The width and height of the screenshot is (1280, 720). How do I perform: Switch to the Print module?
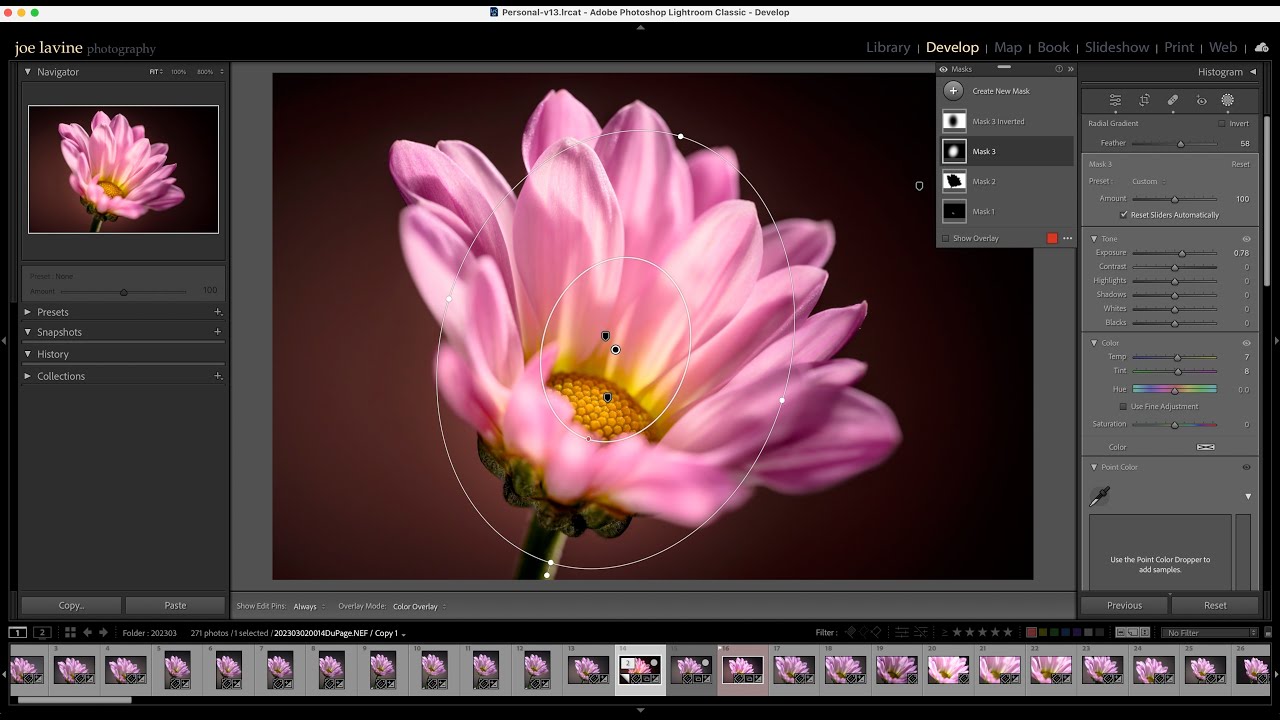pyautogui.click(x=1179, y=47)
